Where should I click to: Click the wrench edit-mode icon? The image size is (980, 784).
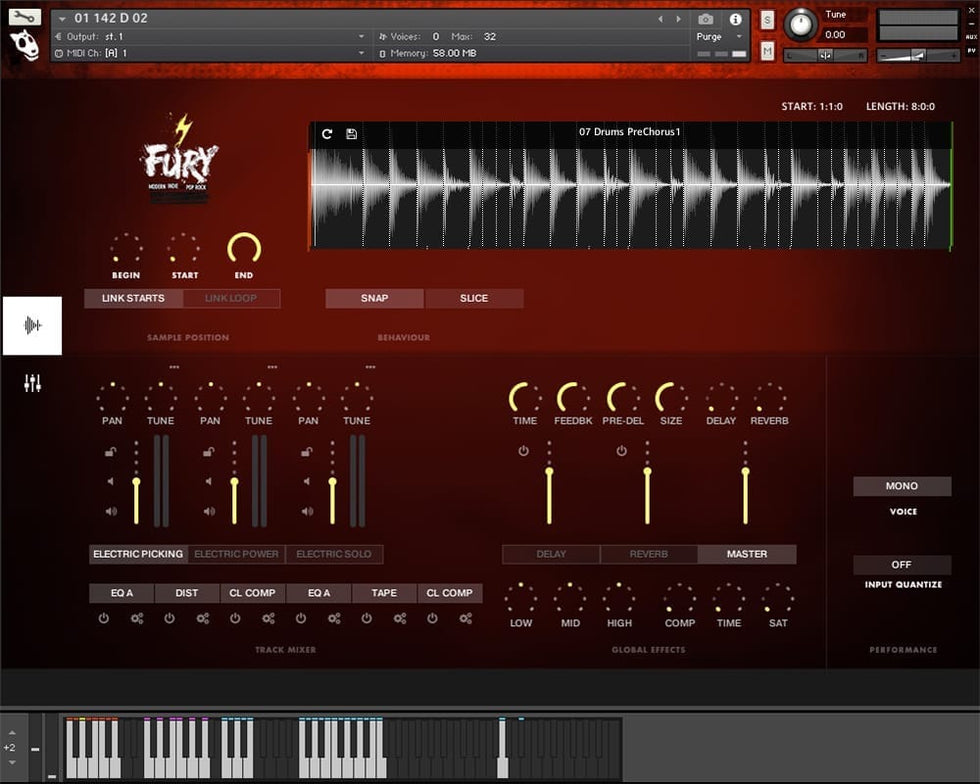[x=25, y=17]
